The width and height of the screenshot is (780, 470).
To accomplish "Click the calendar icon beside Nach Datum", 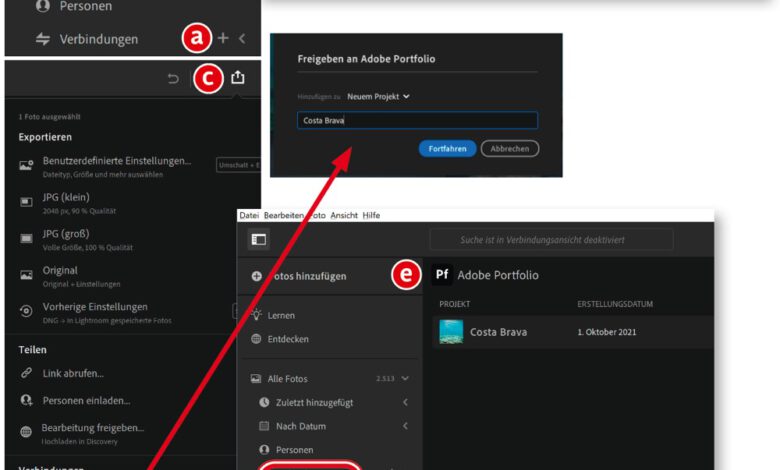I will click(264, 426).
